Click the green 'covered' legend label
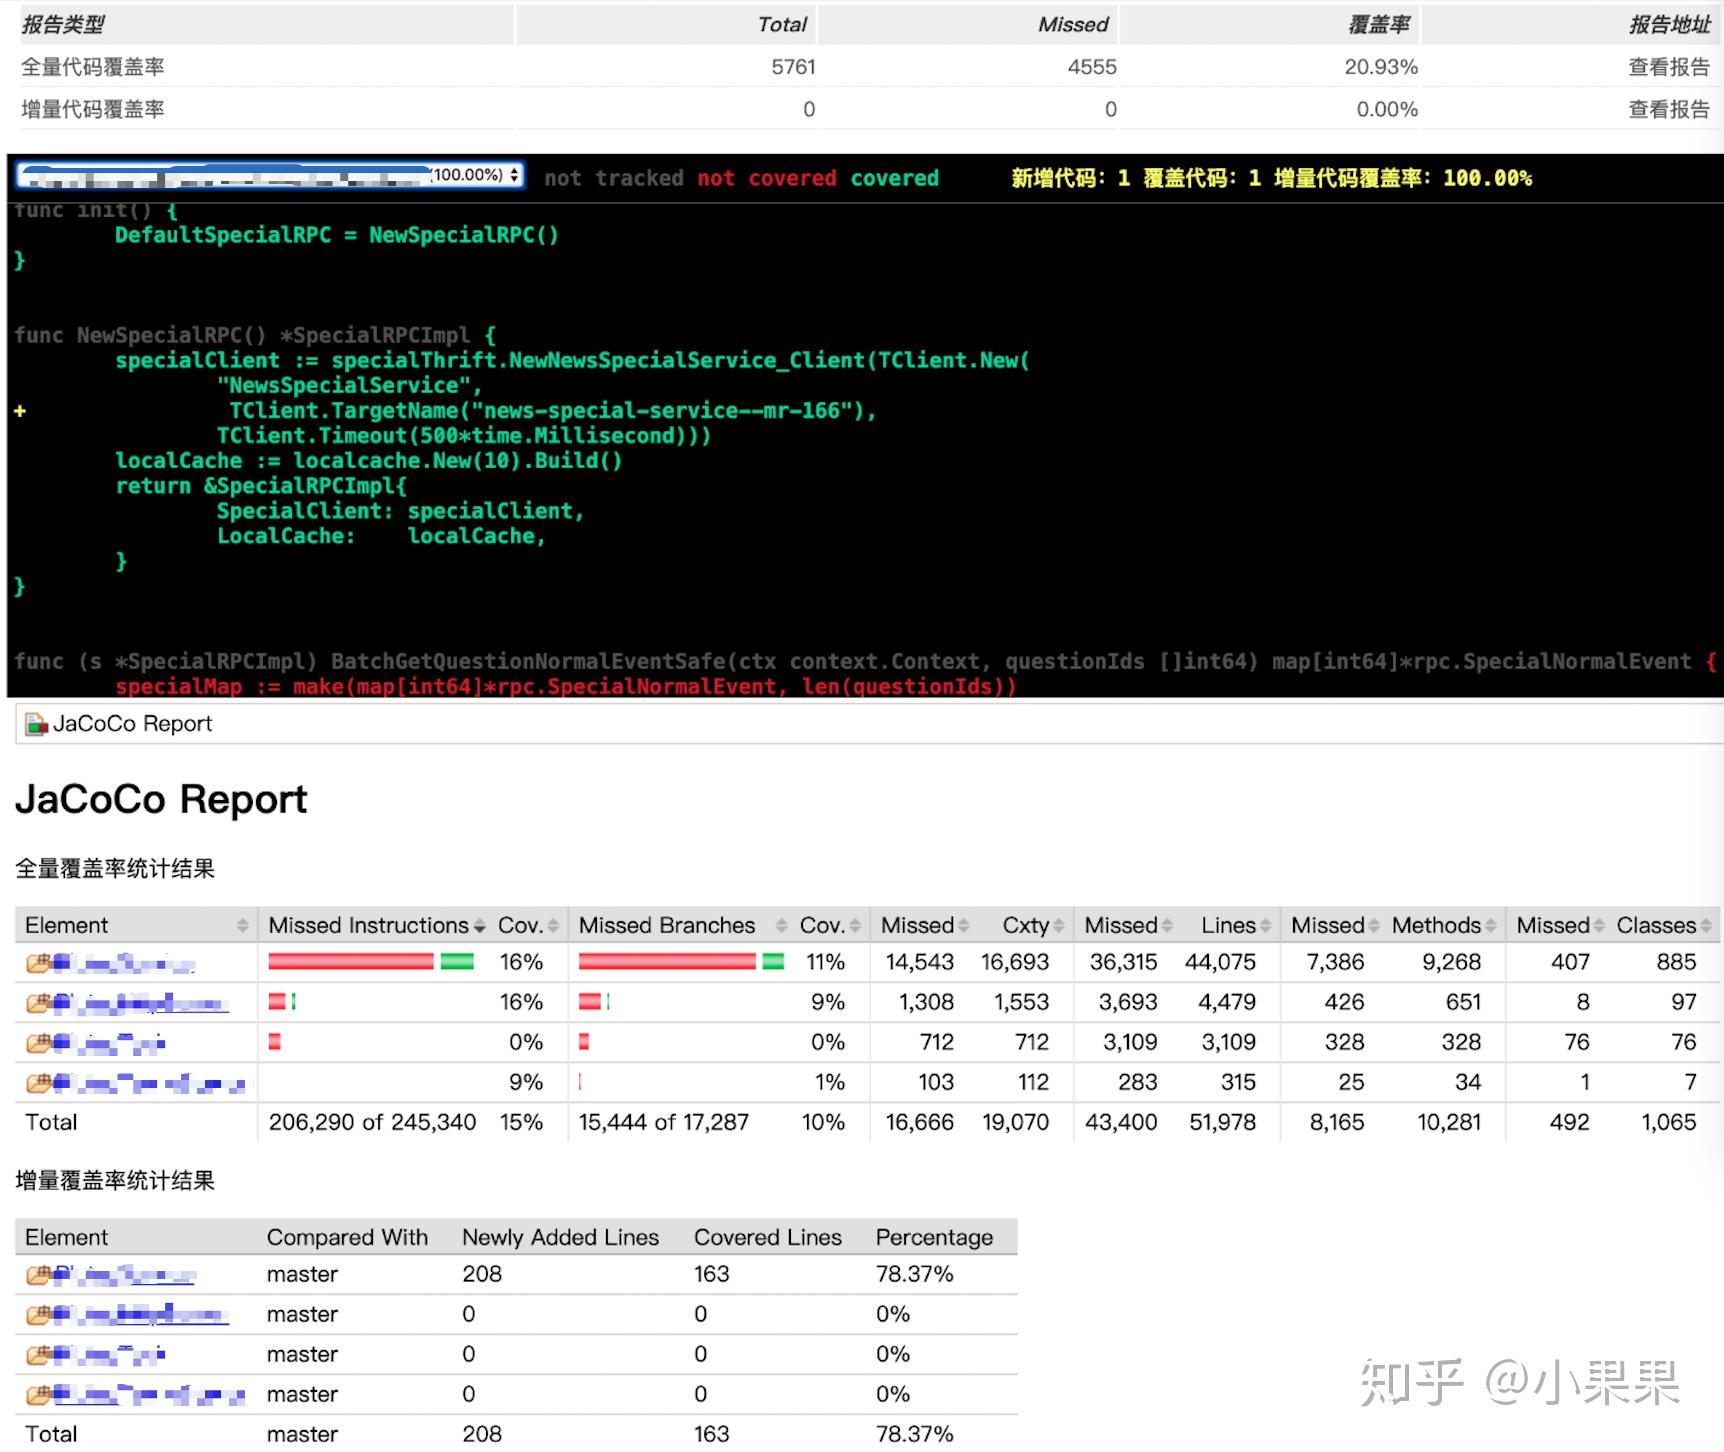The width and height of the screenshot is (1724, 1452). coord(895,178)
